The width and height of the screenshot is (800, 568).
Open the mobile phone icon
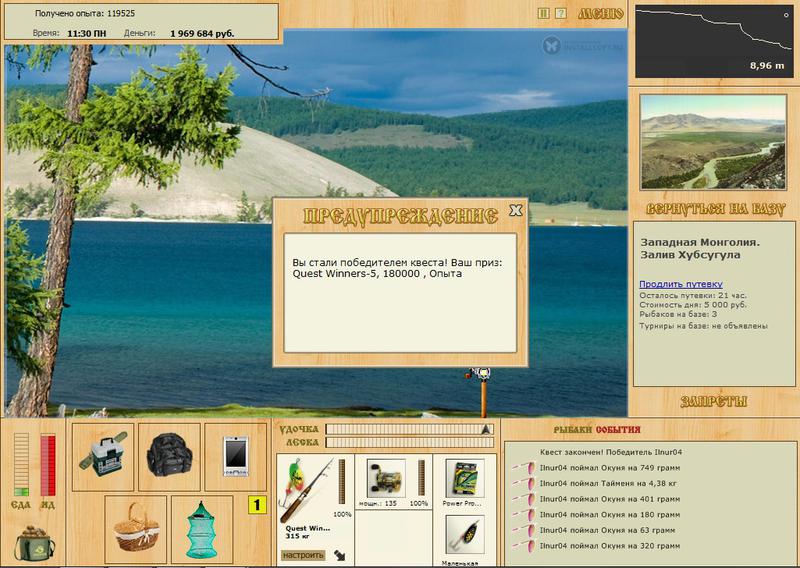tap(236, 457)
